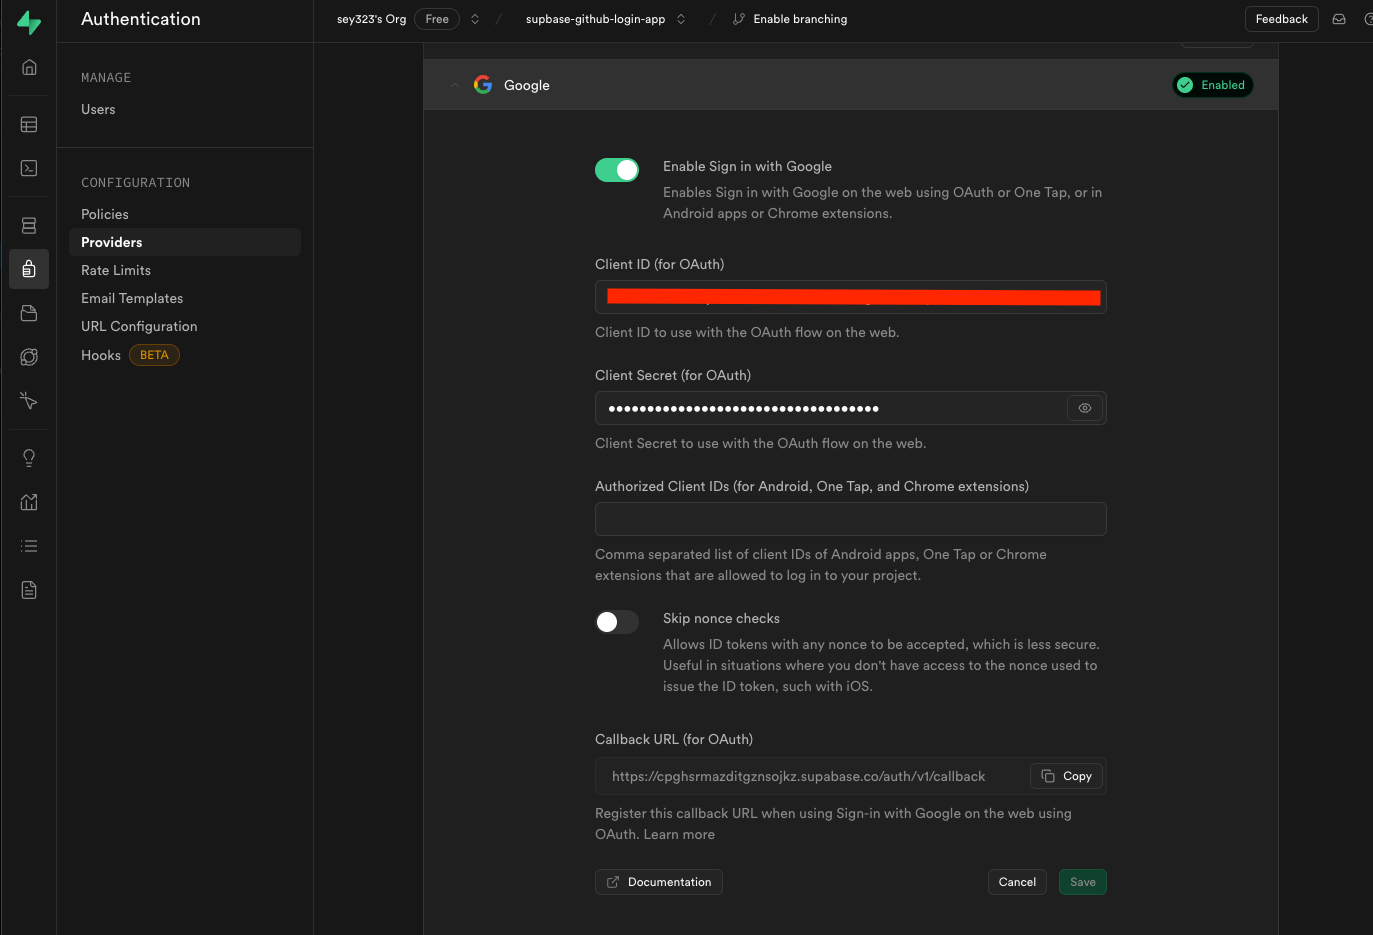Click the branching icon in header
Viewport: 1373px width, 935px height.
coord(739,19)
